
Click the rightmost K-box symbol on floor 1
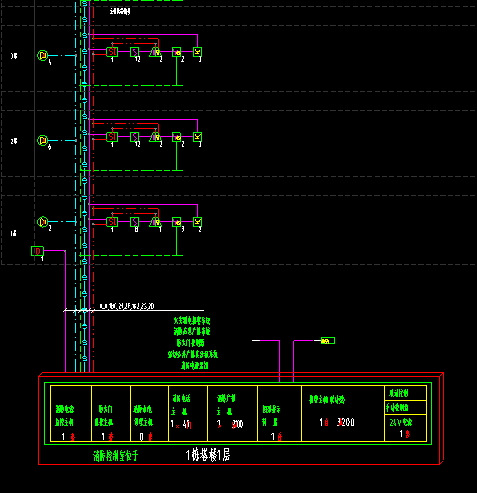click(x=198, y=222)
